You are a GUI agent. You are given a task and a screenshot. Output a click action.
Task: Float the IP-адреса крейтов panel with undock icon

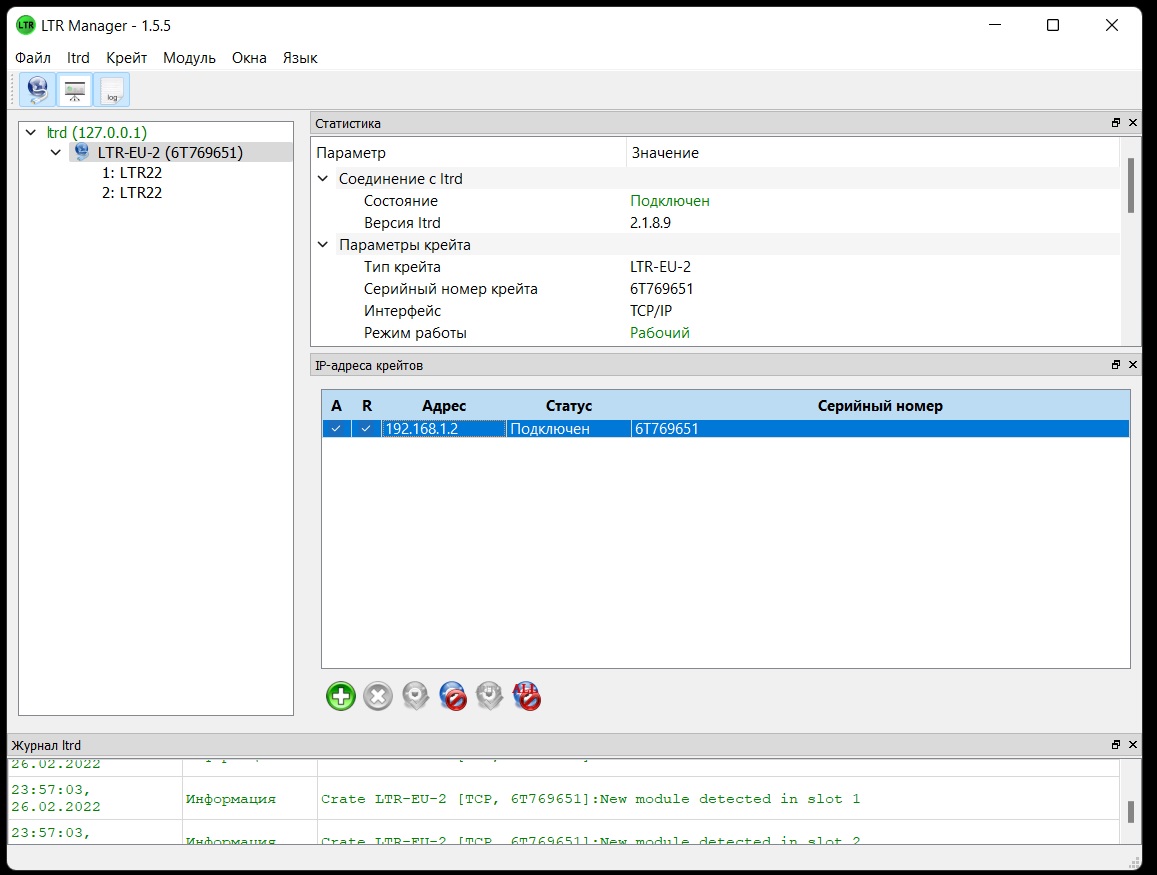tap(1116, 364)
